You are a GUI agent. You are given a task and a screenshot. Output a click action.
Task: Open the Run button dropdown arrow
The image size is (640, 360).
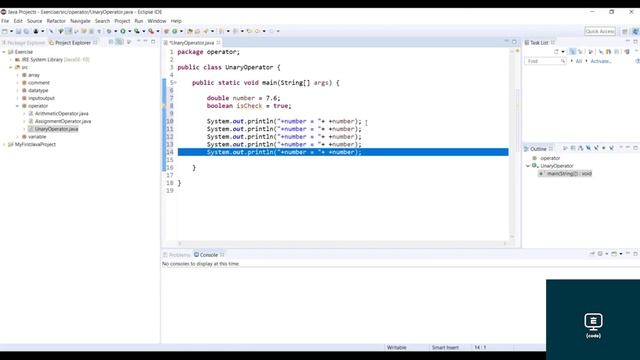(x=130, y=31)
